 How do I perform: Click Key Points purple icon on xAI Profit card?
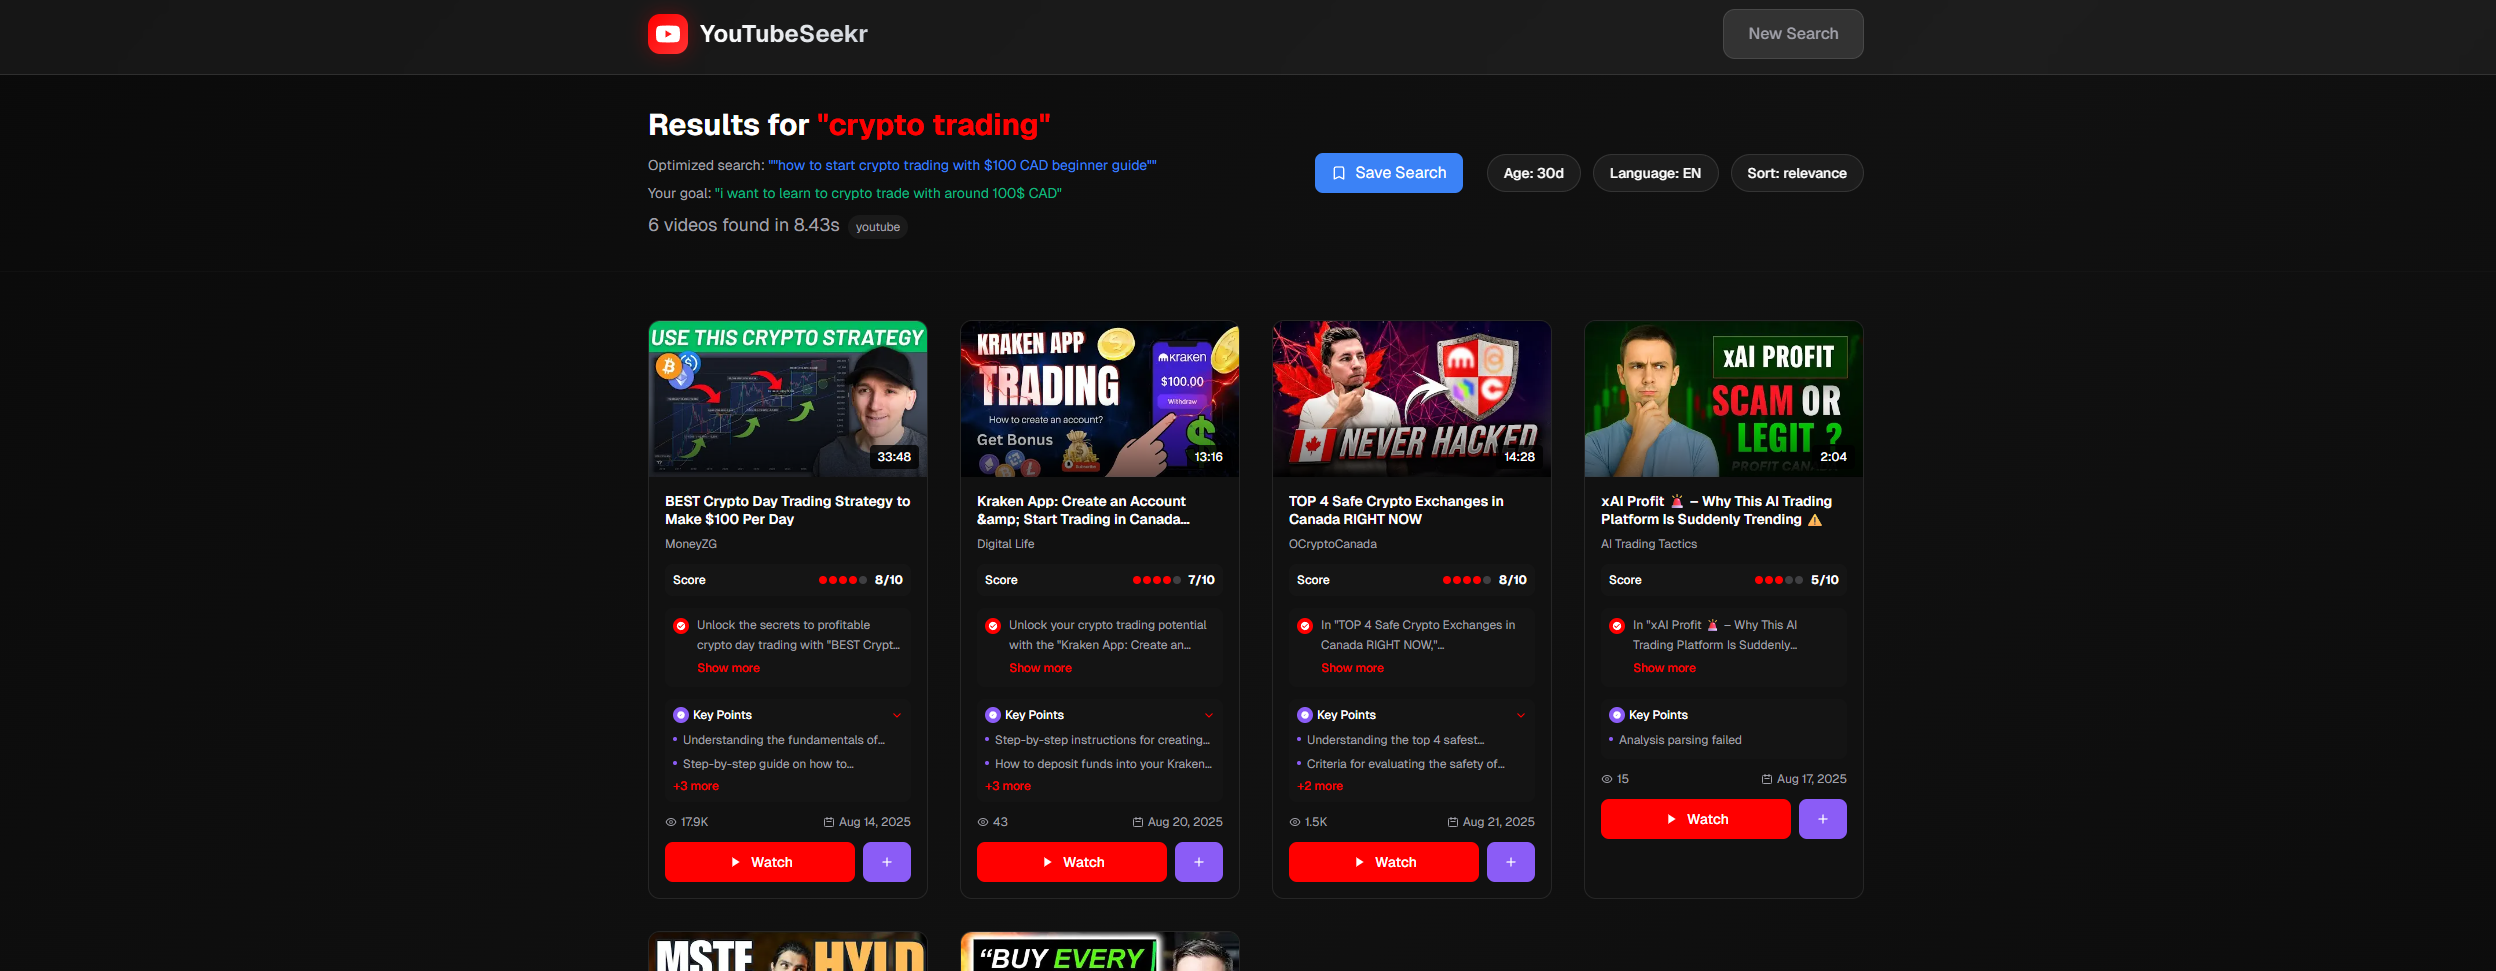[x=1617, y=715]
